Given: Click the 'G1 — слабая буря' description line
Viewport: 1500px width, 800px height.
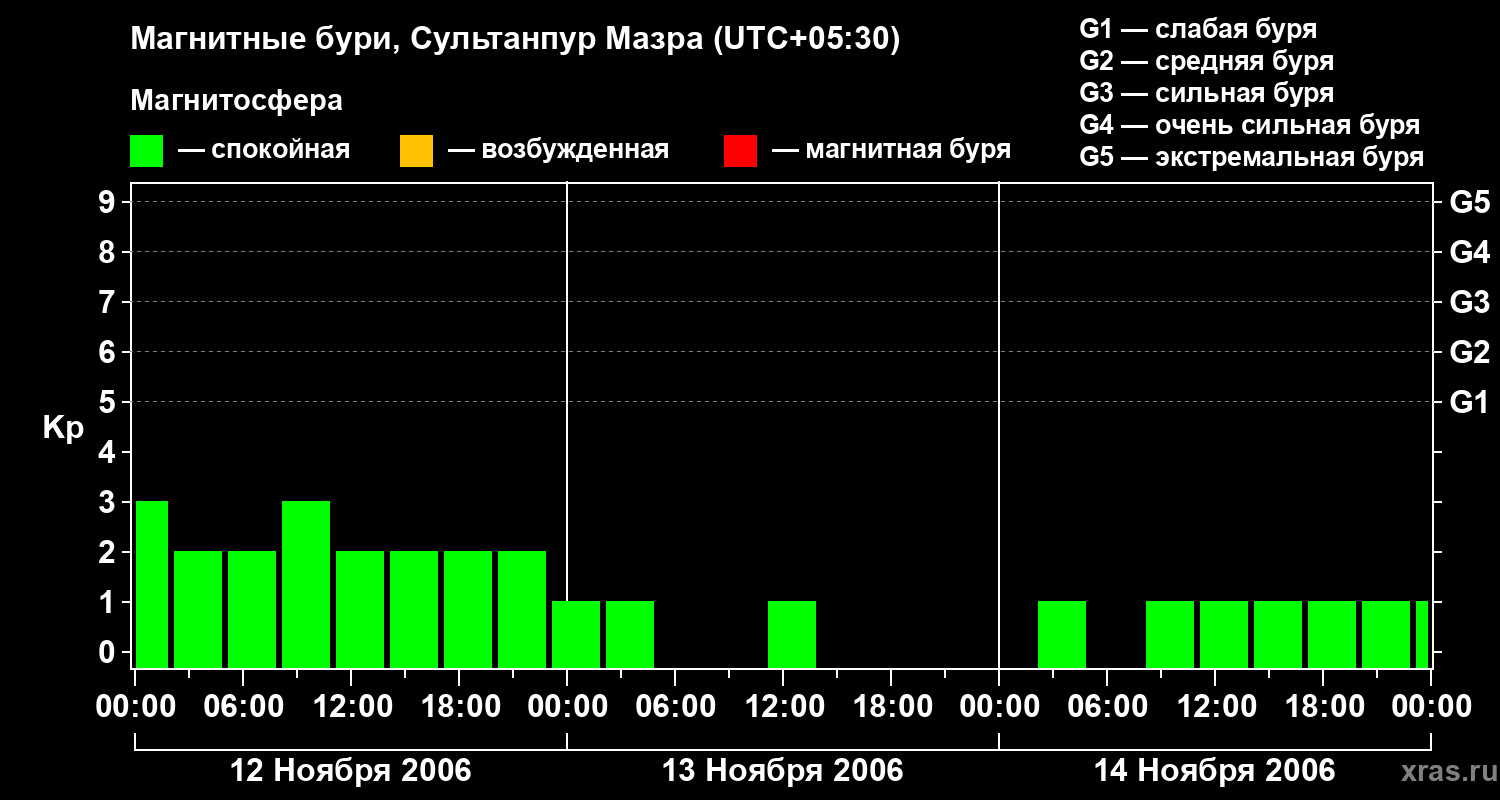Looking at the screenshot, I should click(1198, 29).
